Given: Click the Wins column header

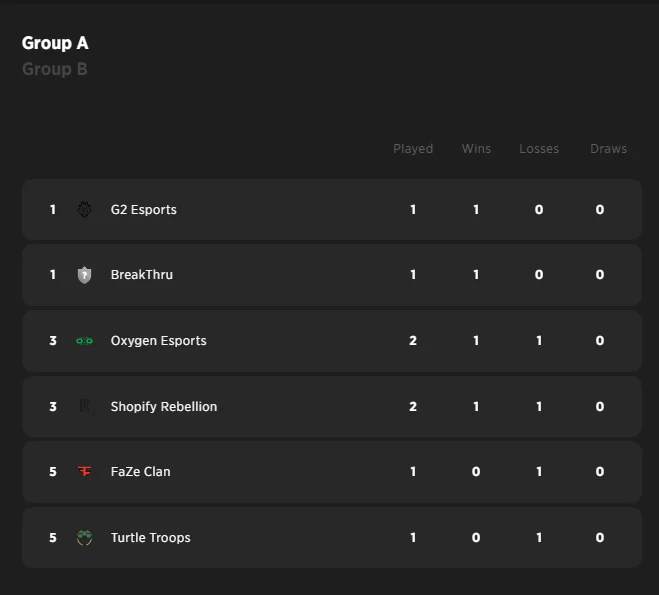Looking at the screenshot, I should pos(476,149).
